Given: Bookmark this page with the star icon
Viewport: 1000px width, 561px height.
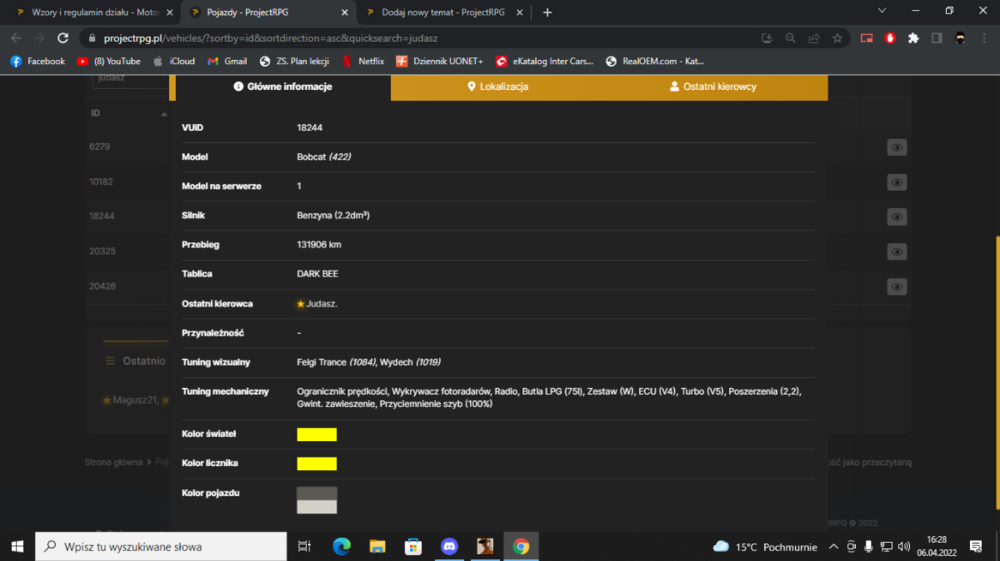Looking at the screenshot, I should coord(837,38).
